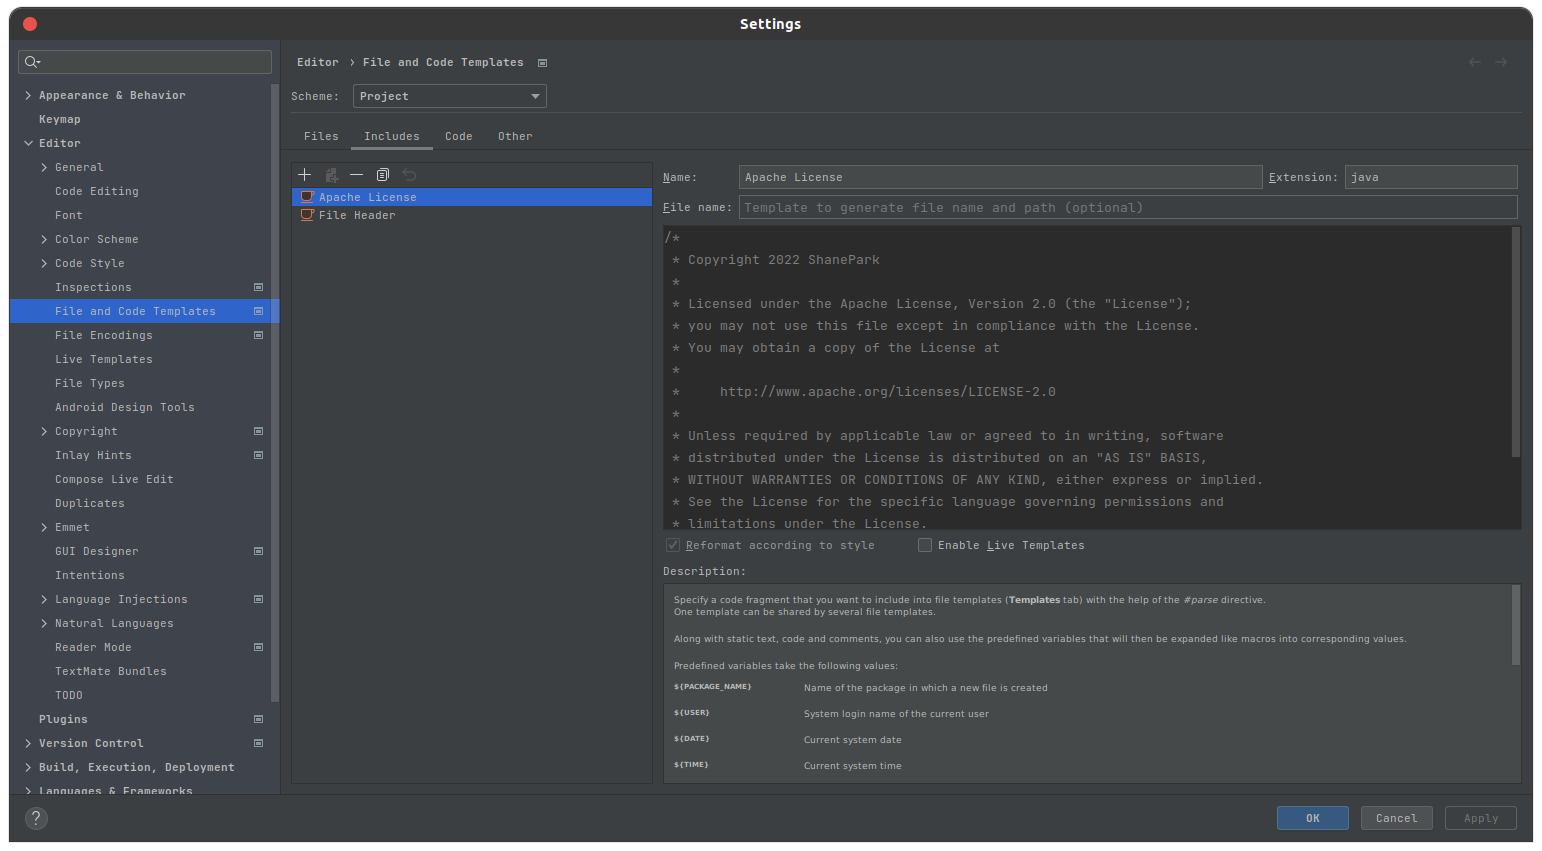
Task: Enable Live Templates checkbox
Action: [x=925, y=545]
